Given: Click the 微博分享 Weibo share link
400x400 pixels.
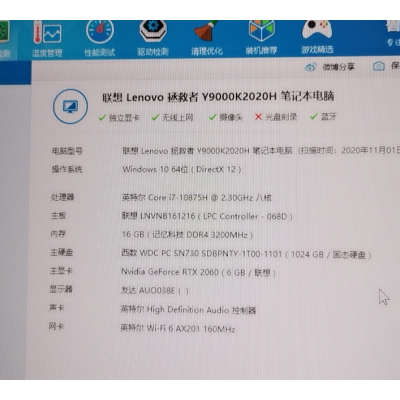Looking at the screenshot, I should pos(338,67).
